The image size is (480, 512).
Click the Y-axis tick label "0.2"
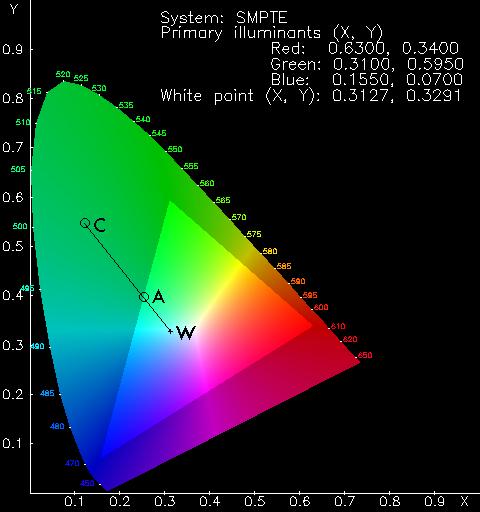pyautogui.click(x=13, y=394)
